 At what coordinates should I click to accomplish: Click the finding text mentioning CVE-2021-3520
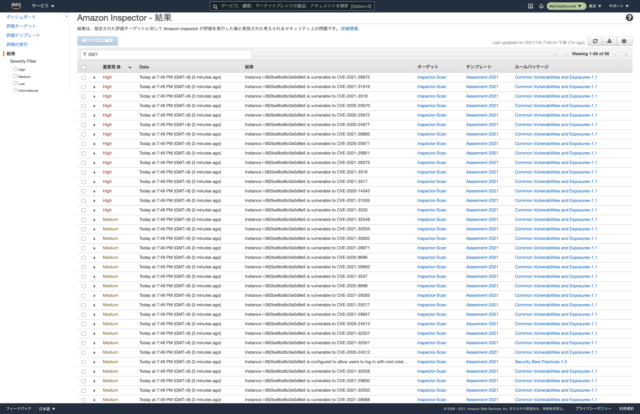(x=306, y=210)
